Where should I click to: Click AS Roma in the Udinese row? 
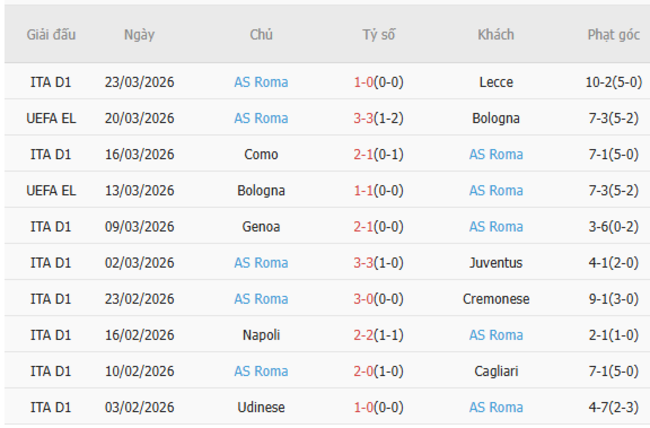(x=496, y=406)
